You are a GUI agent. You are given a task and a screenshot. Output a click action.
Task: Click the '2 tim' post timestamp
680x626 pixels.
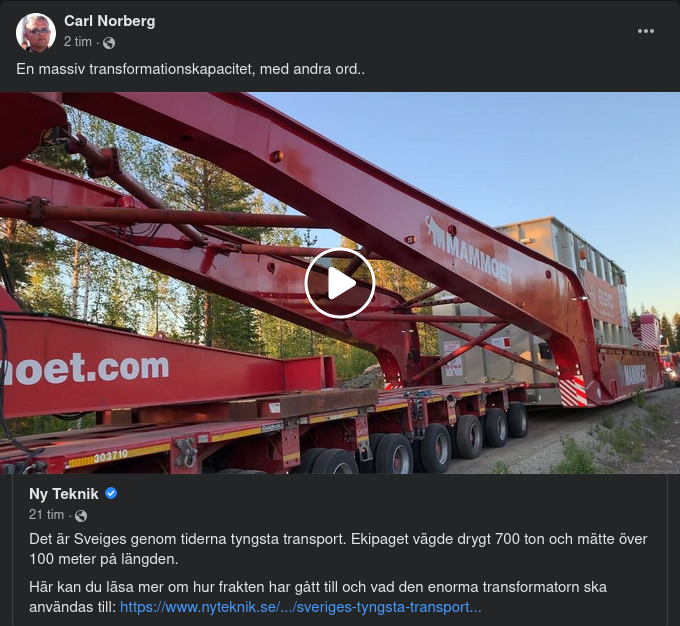[x=78, y=42]
